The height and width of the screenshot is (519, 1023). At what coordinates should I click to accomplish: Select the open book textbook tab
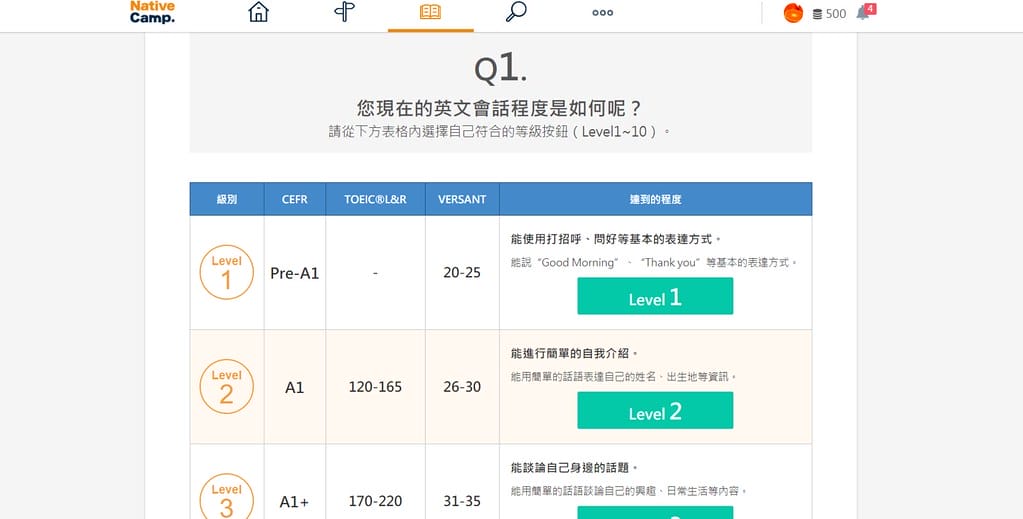click(431, 12)
